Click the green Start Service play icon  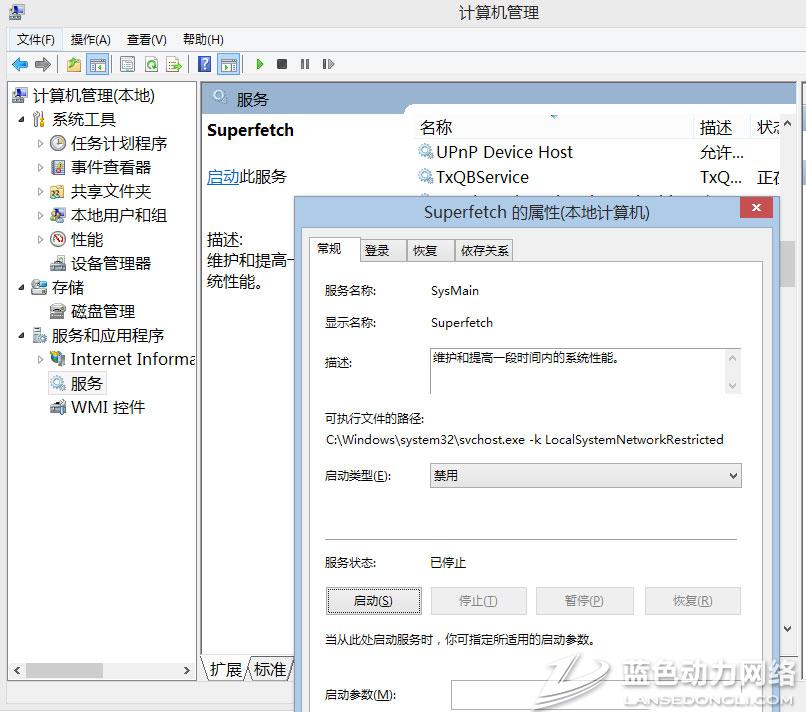(x=260, y=64)
